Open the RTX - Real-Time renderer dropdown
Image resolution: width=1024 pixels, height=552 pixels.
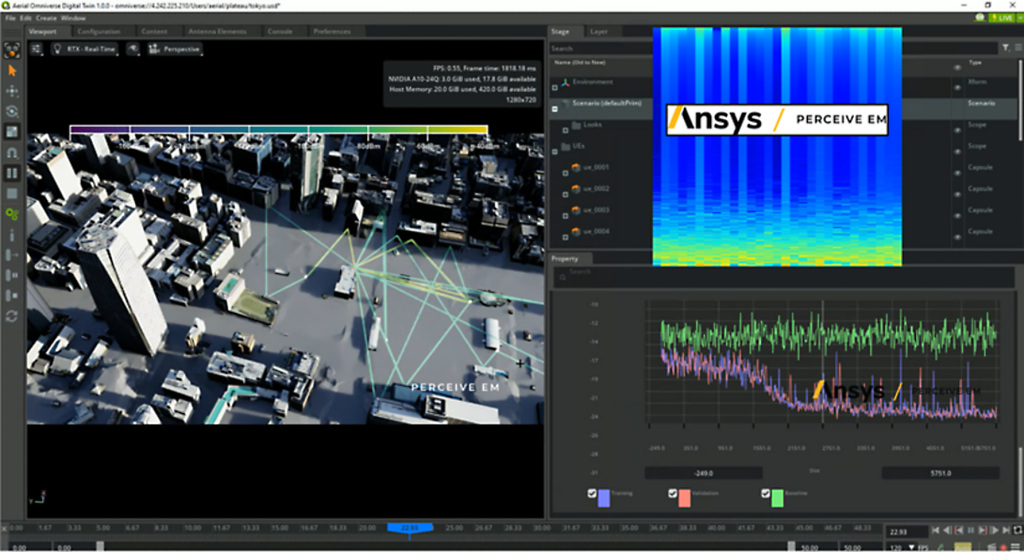click(x=84, y=49)
